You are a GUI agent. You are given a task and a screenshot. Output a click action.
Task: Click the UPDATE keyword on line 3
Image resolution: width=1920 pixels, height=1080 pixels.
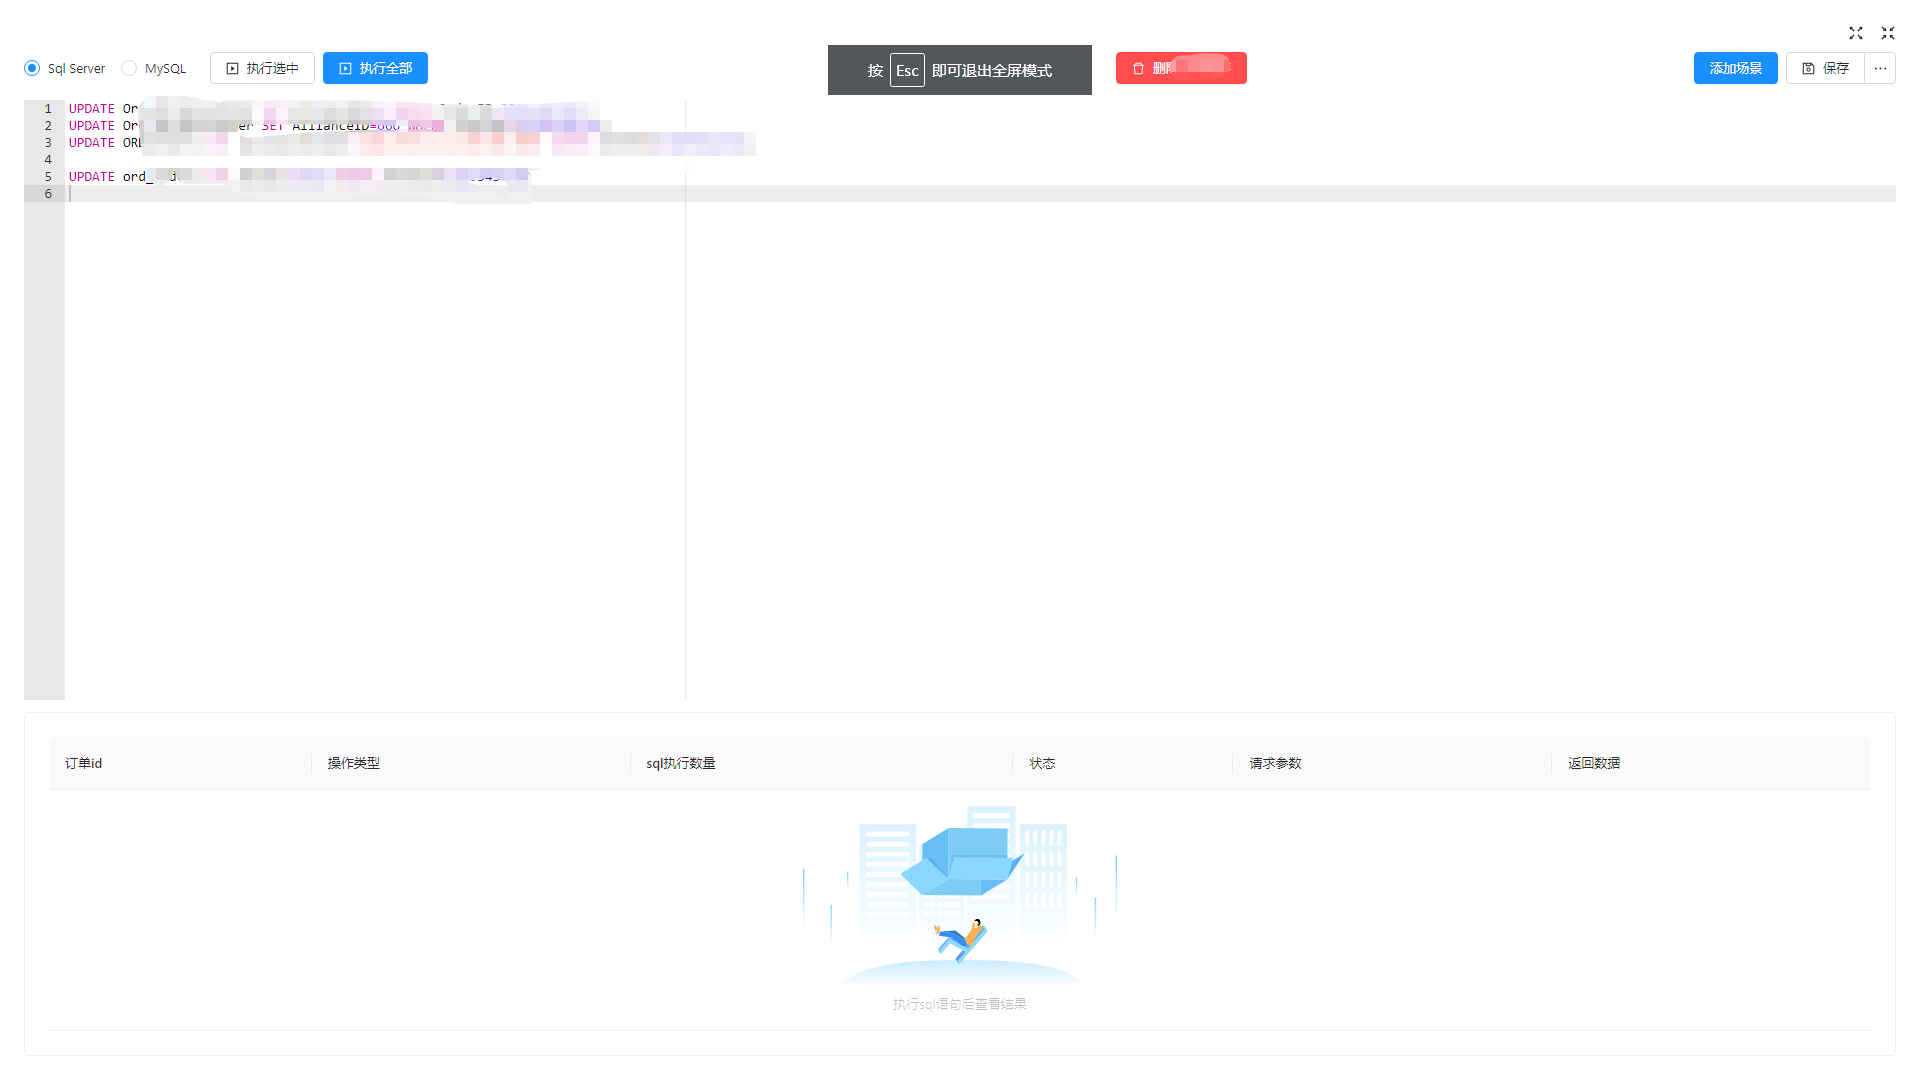pyautogui.click(x=92, y=143)
